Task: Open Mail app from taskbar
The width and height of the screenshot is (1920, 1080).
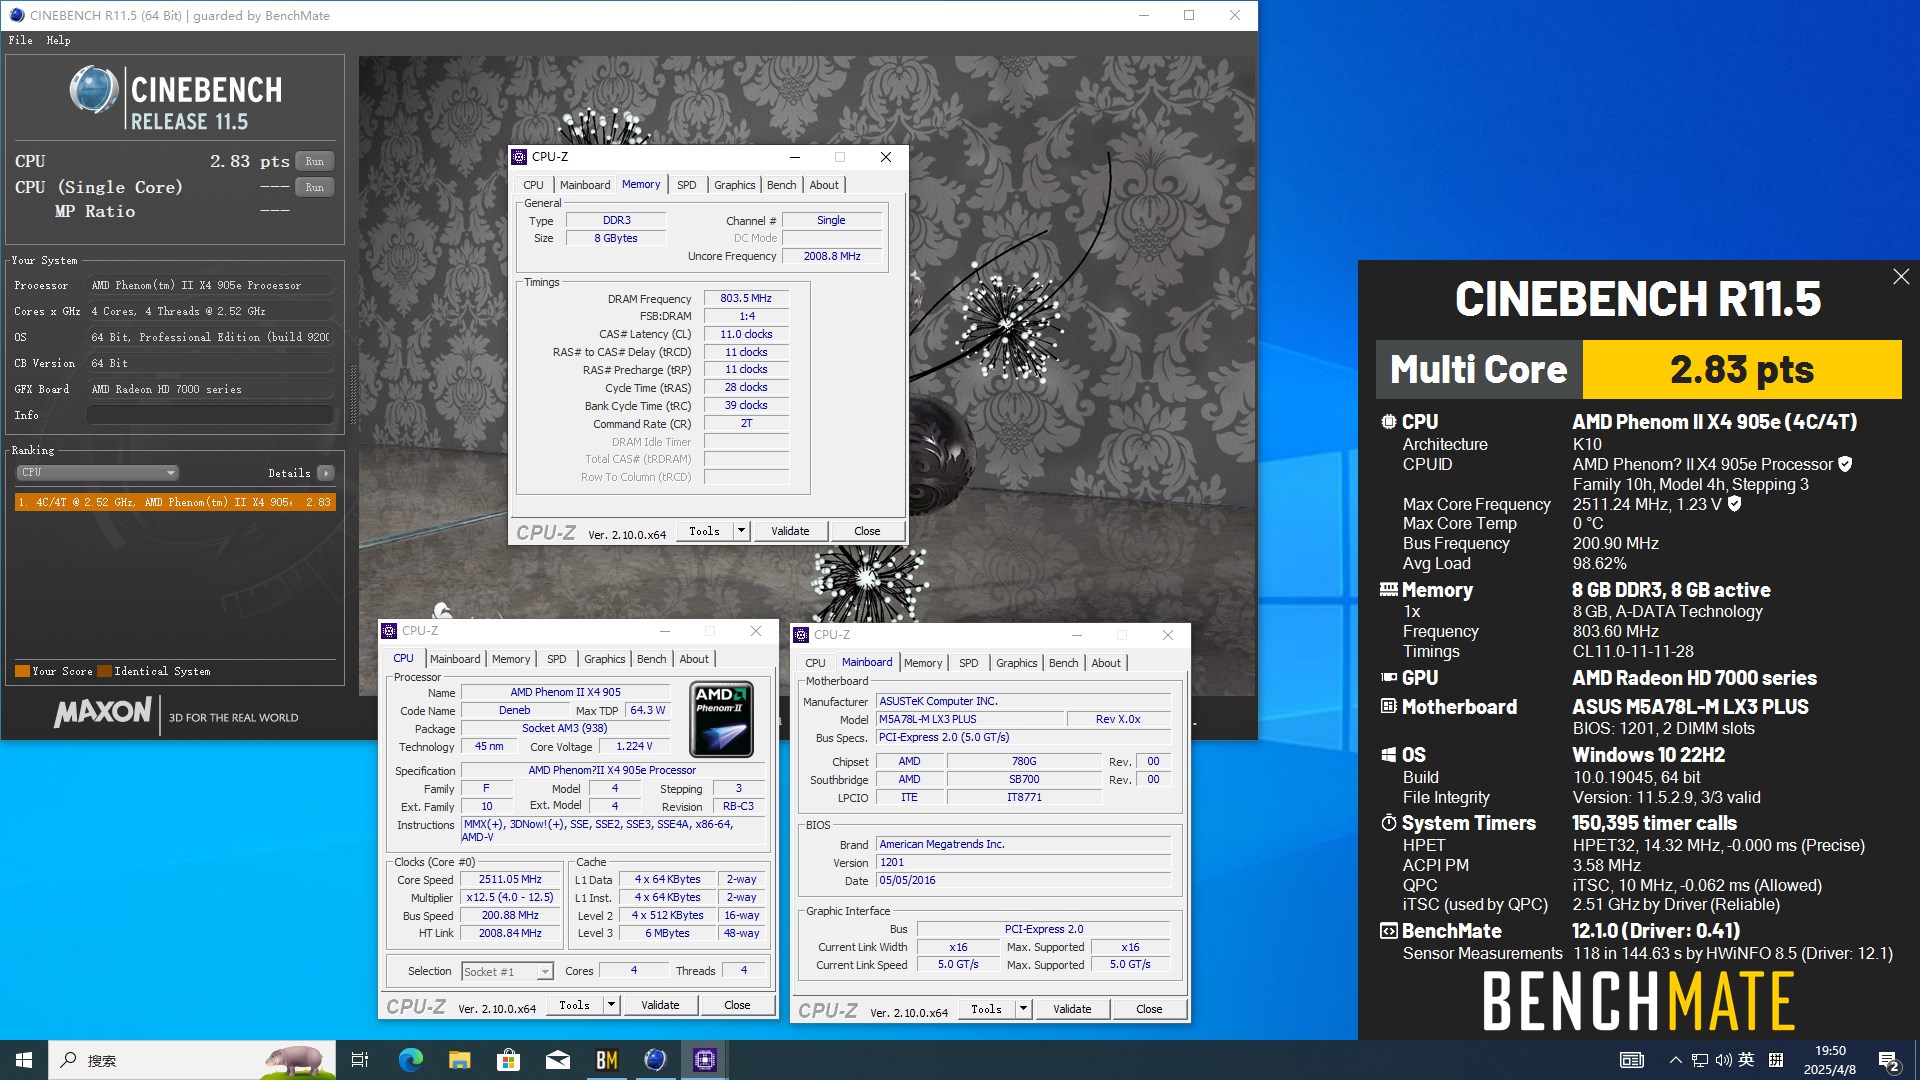Action: click(x=557, y=1060)
